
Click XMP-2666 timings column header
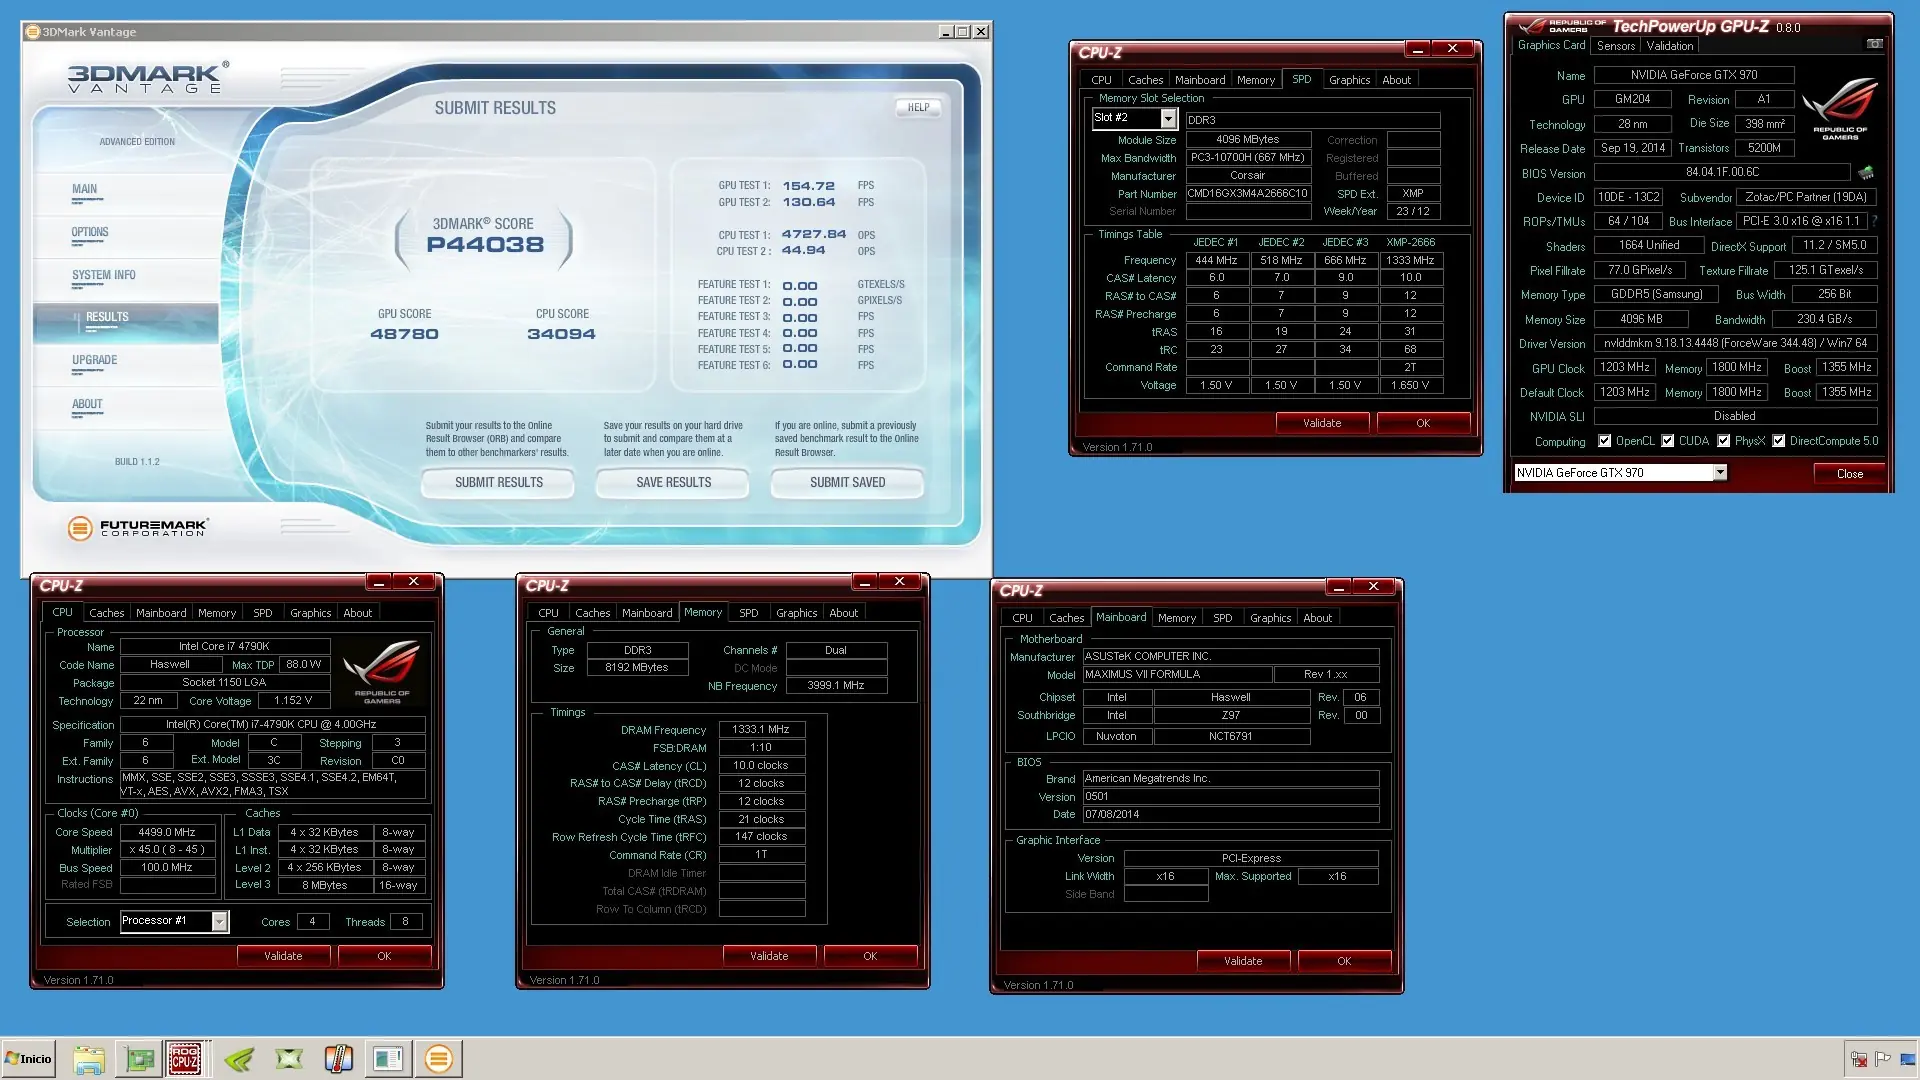click(x=1410, y=243)
